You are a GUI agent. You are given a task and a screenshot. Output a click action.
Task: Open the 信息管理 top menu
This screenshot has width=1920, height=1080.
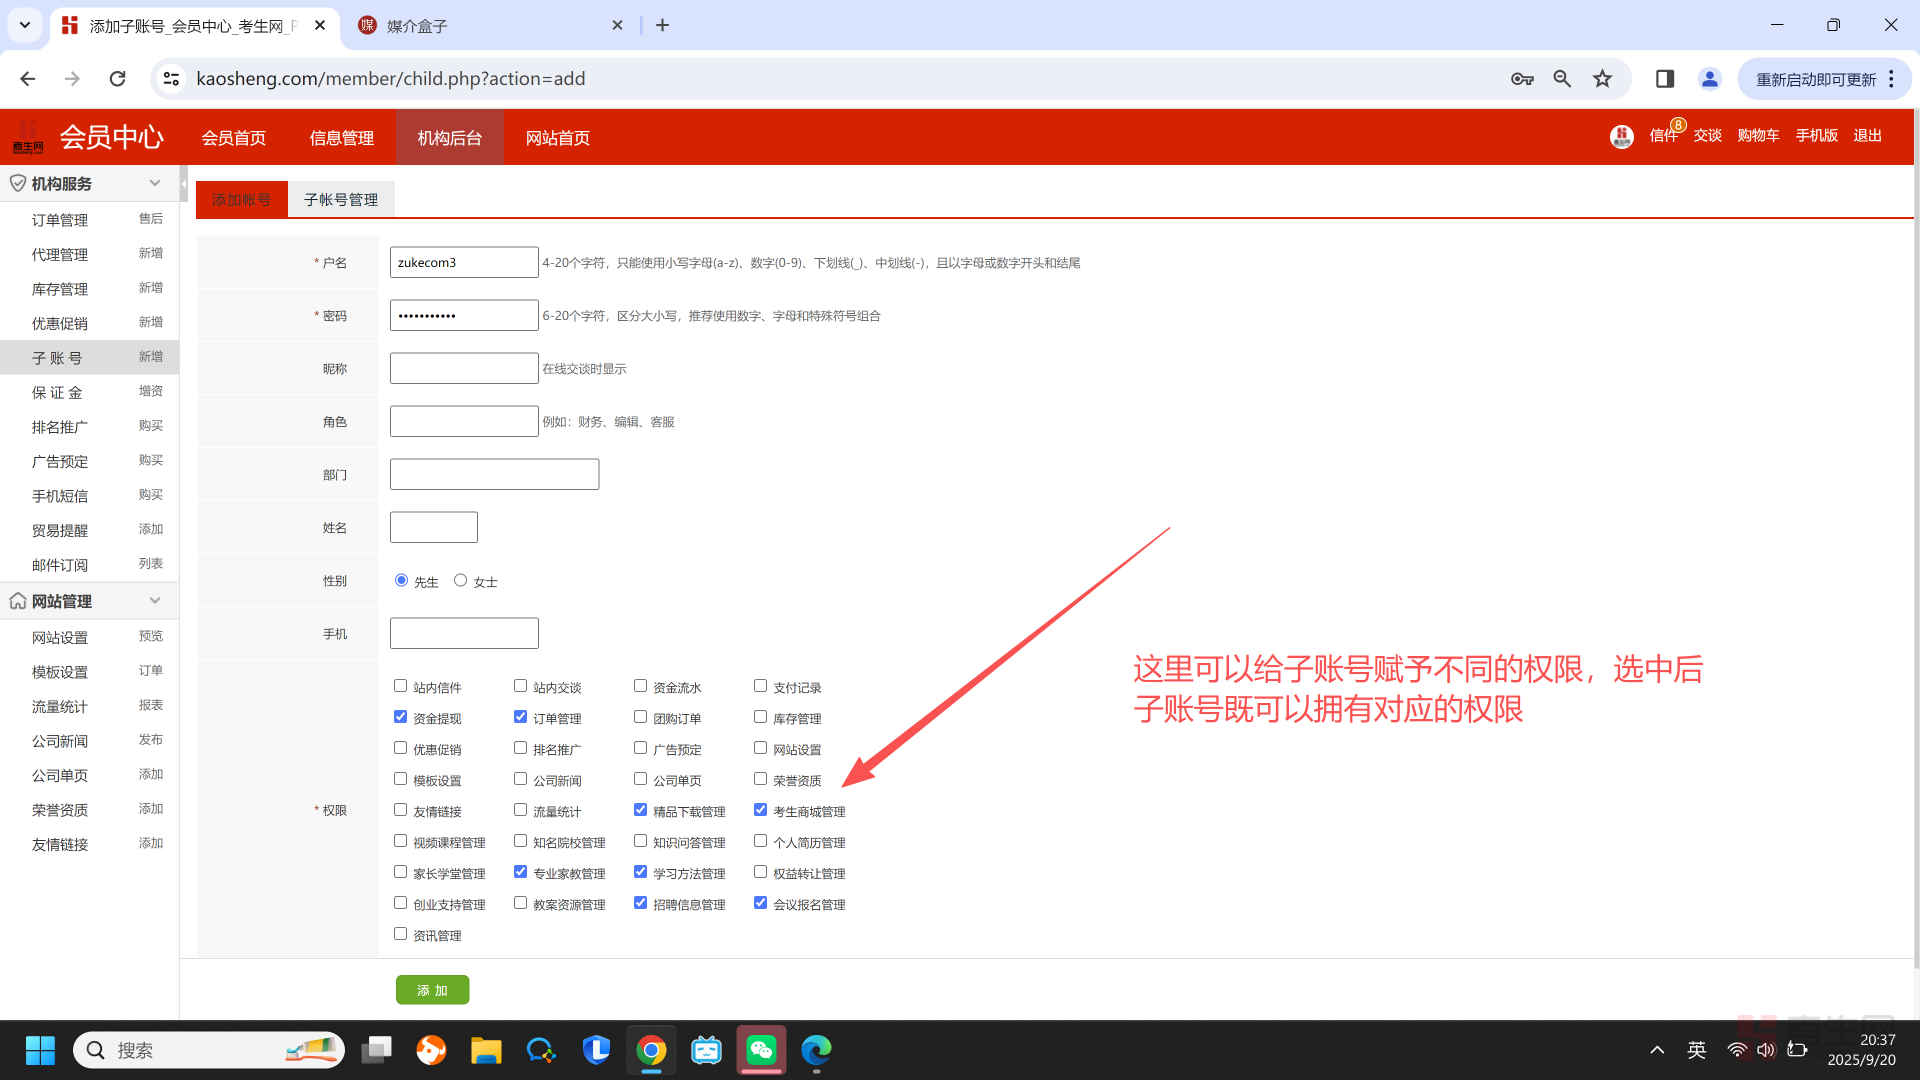coord(342,138)
